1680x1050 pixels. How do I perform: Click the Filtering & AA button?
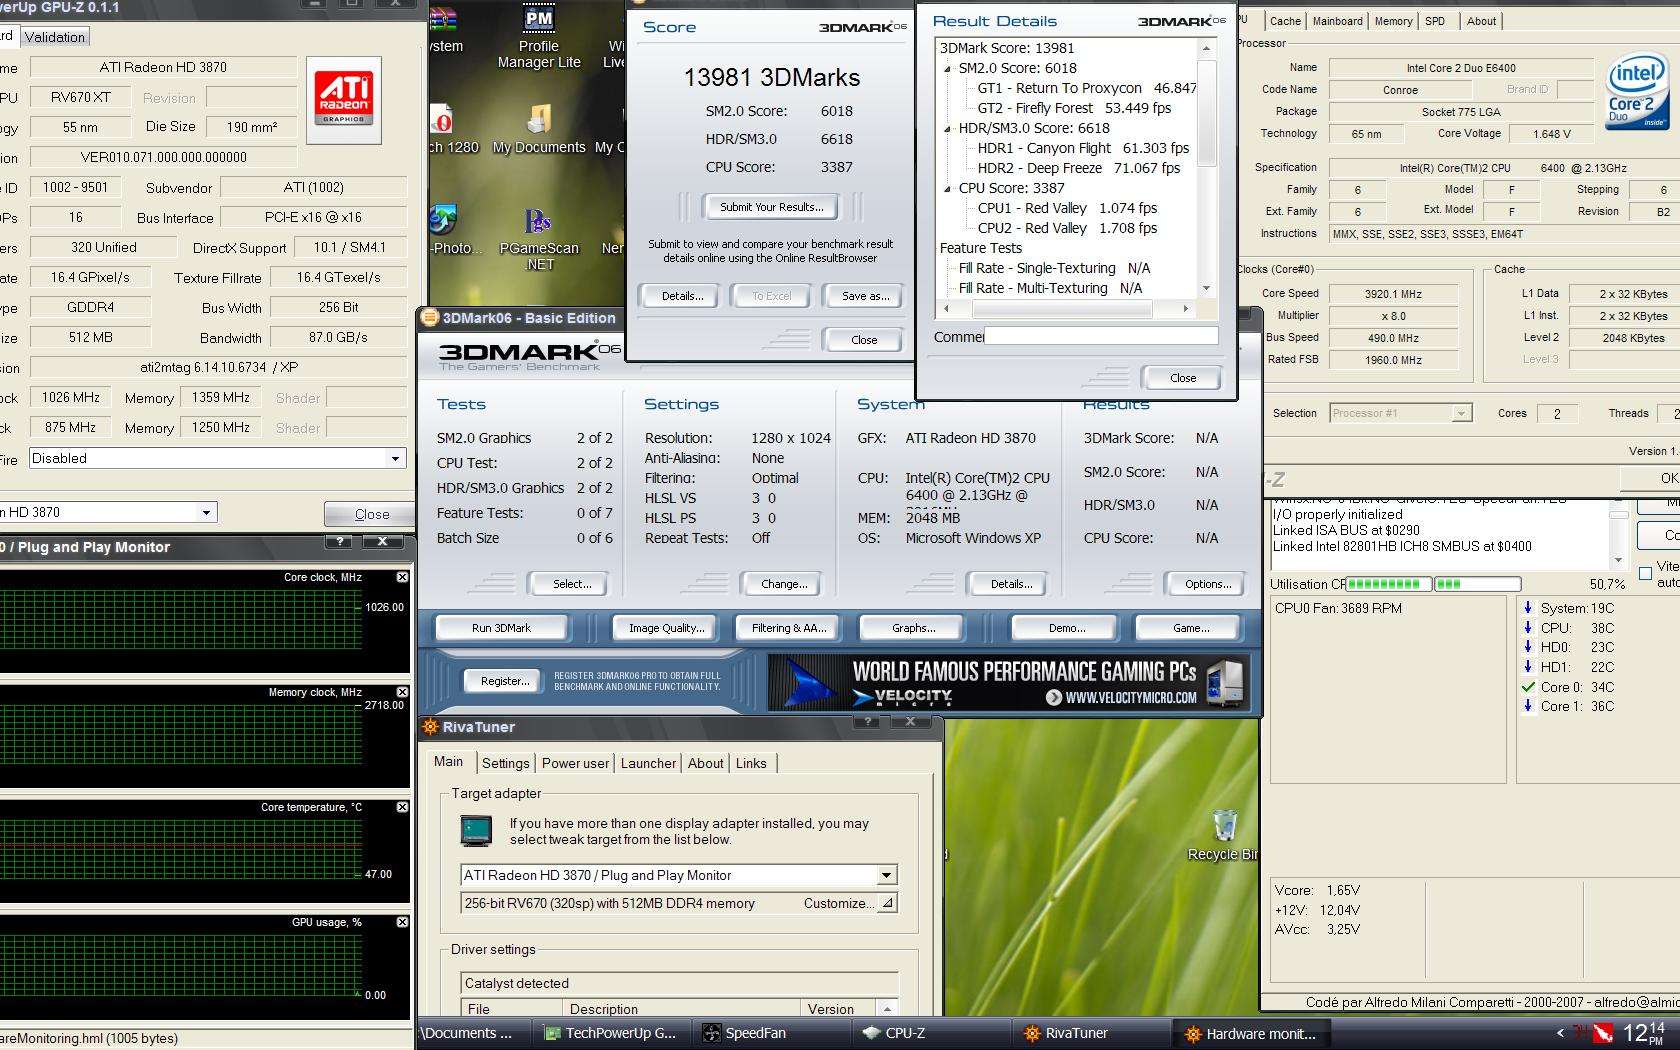click(789, 628)
